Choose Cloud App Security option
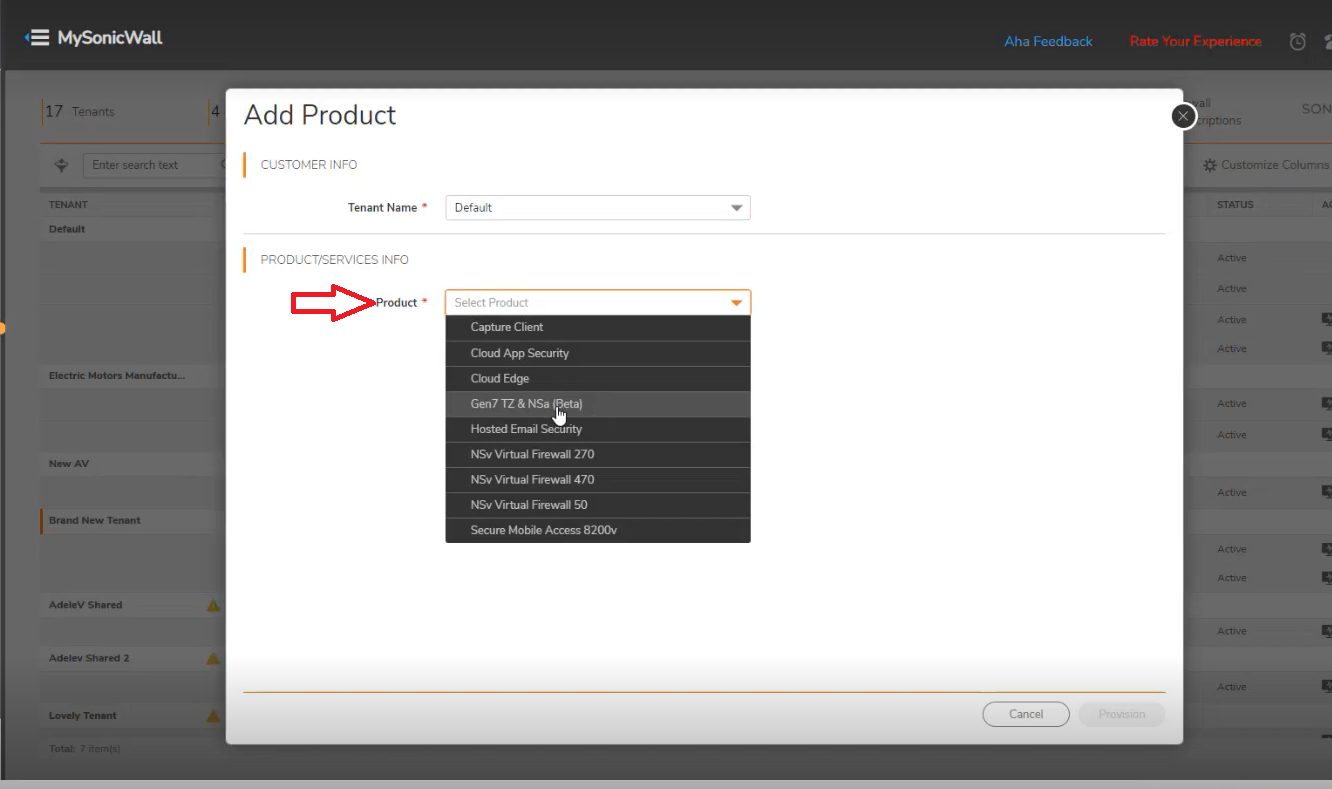 (519, 353)
